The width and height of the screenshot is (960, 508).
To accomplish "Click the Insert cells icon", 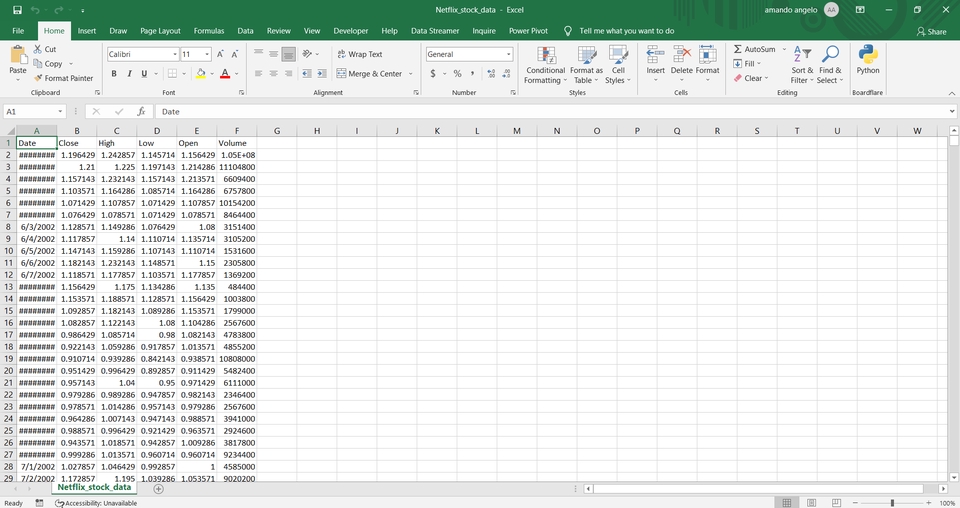I will pyautogui.click(x=655, y=54).
